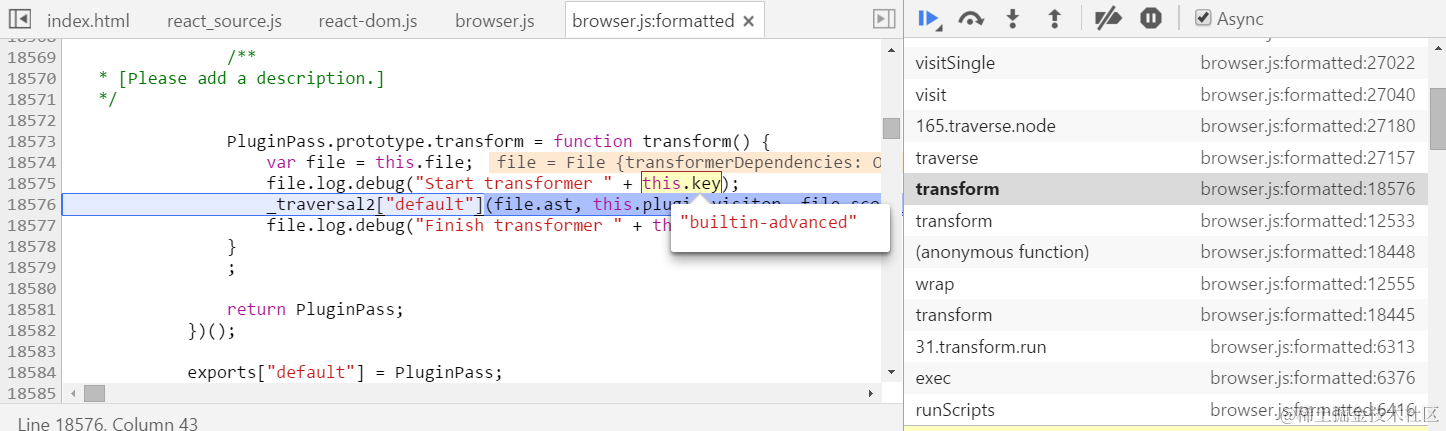This screenshot has height=431, width=1446.
Task: Select transform frame at line 18445
Action: point(1165,315)
